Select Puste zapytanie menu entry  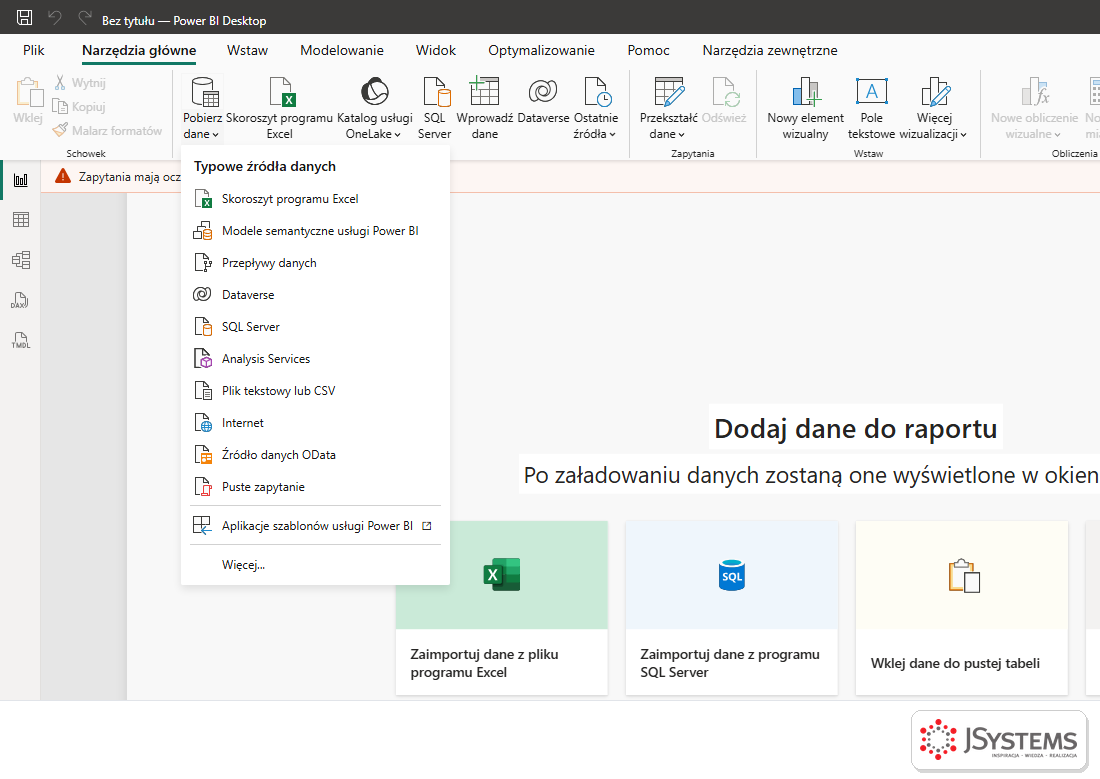coord(315,487)
